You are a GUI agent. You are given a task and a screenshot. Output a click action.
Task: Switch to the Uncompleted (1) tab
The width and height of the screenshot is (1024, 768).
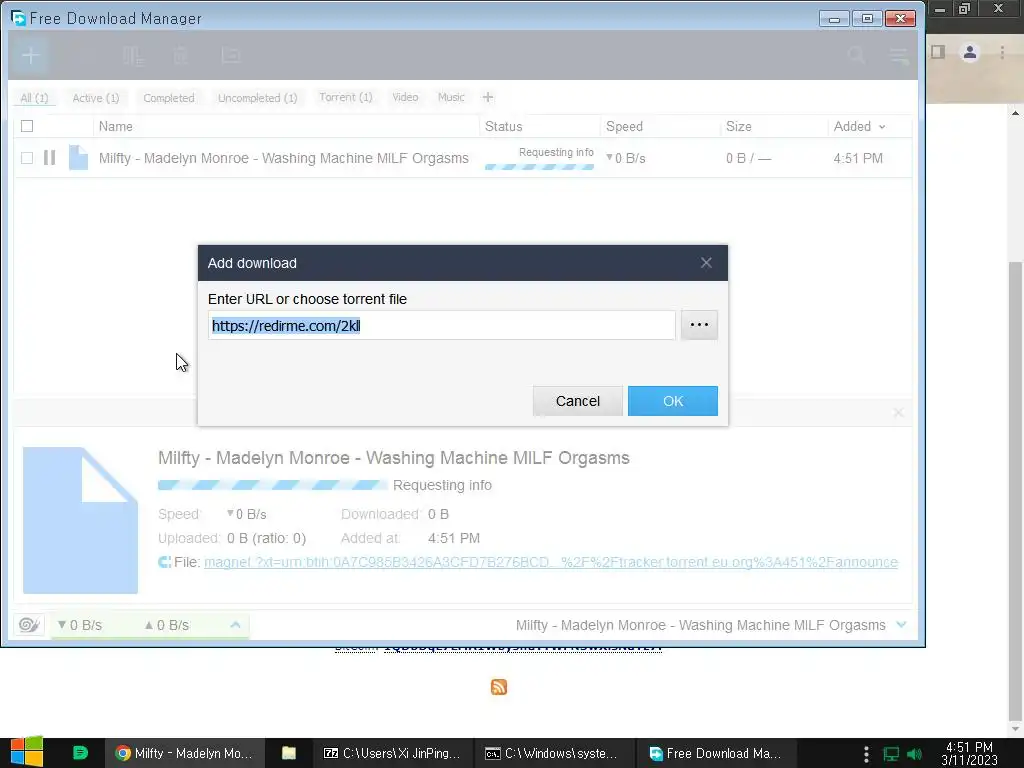257,98
